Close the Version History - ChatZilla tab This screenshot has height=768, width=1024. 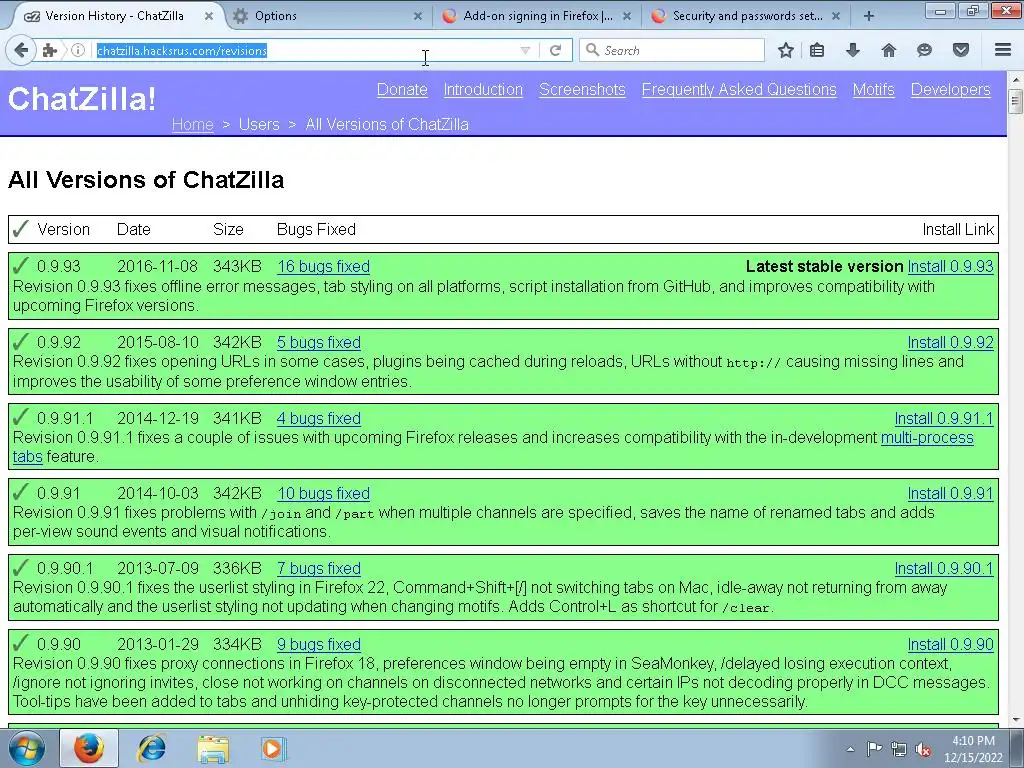(x=209, y=16)
